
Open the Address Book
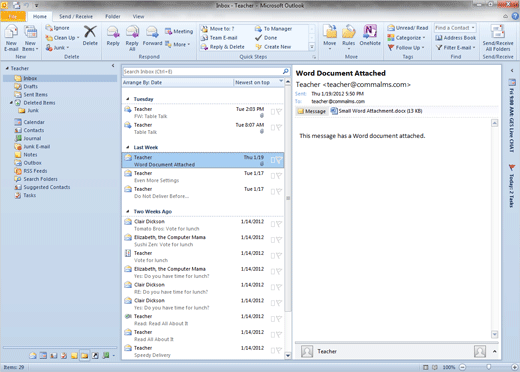(x=456, y=38)
